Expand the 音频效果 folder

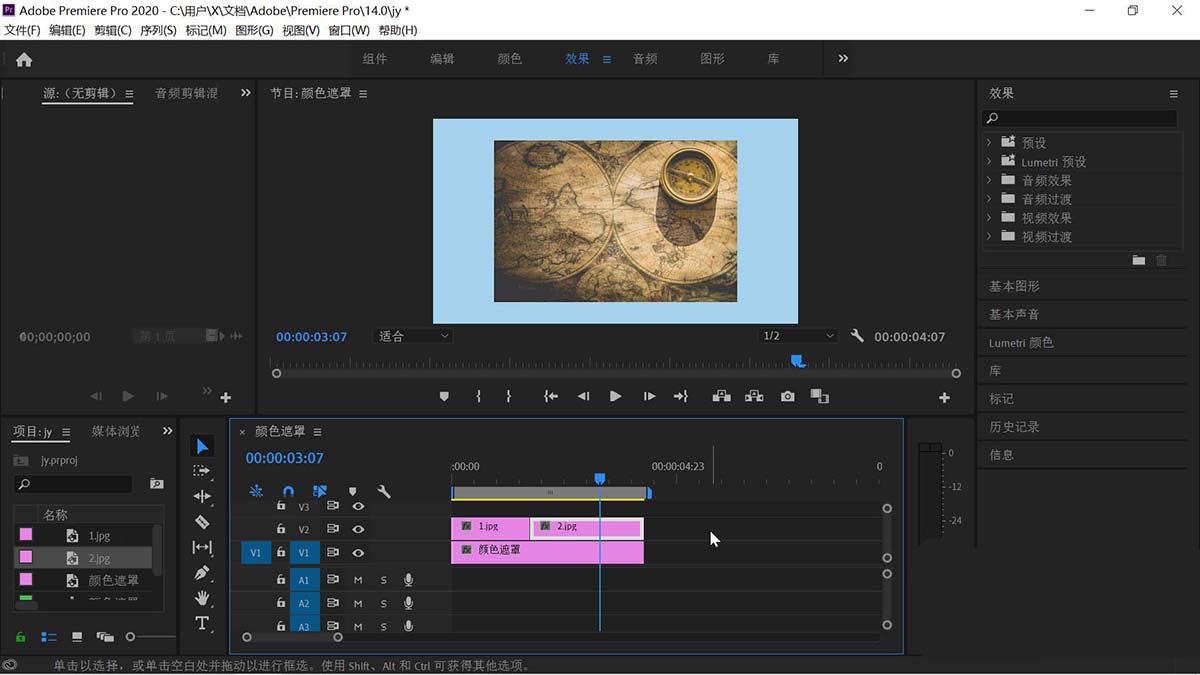click(x=989, y=180)
